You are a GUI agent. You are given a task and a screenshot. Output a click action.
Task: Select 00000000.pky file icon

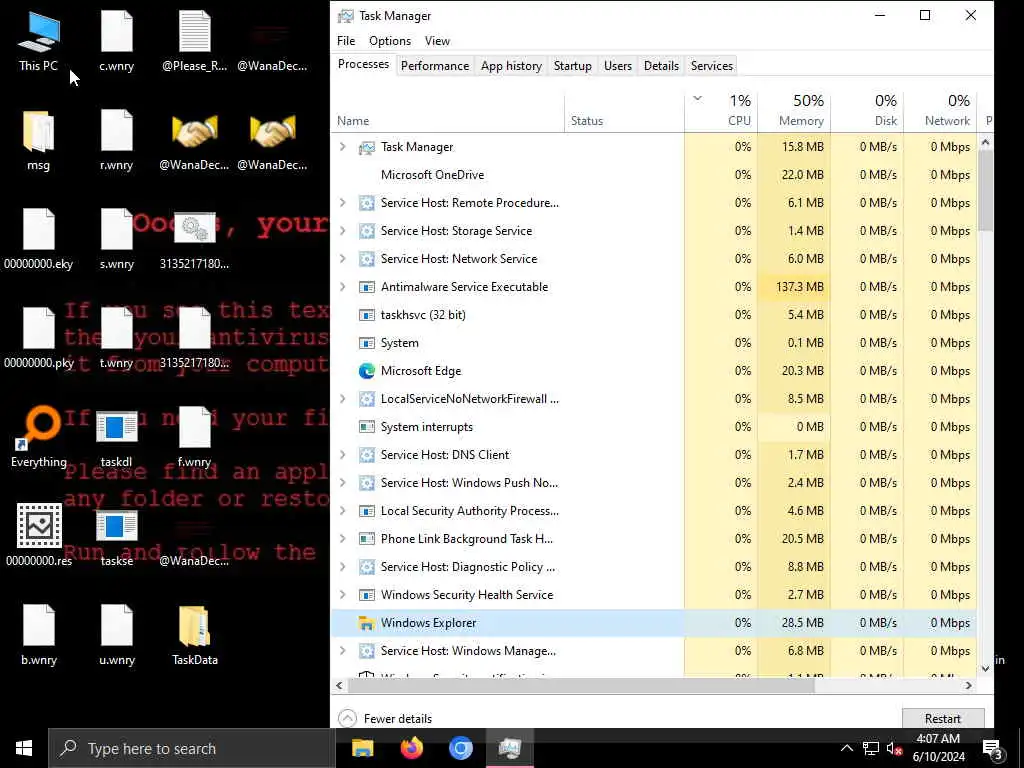39,339
